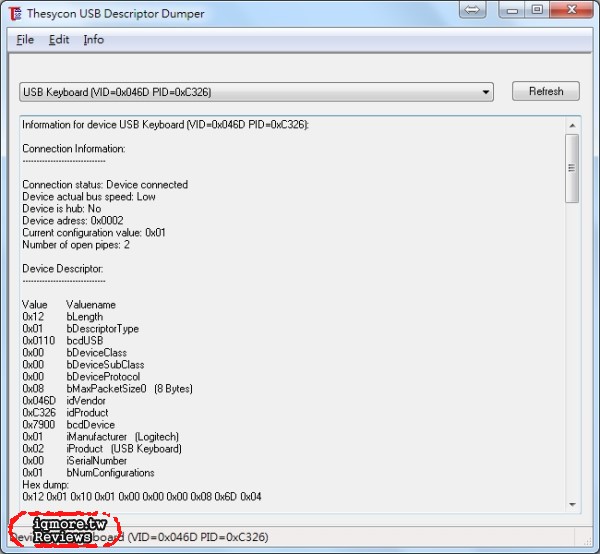The width and height of the screenshot is (600, 554).
Task: Open the File menu
Action: click(25, 40)
